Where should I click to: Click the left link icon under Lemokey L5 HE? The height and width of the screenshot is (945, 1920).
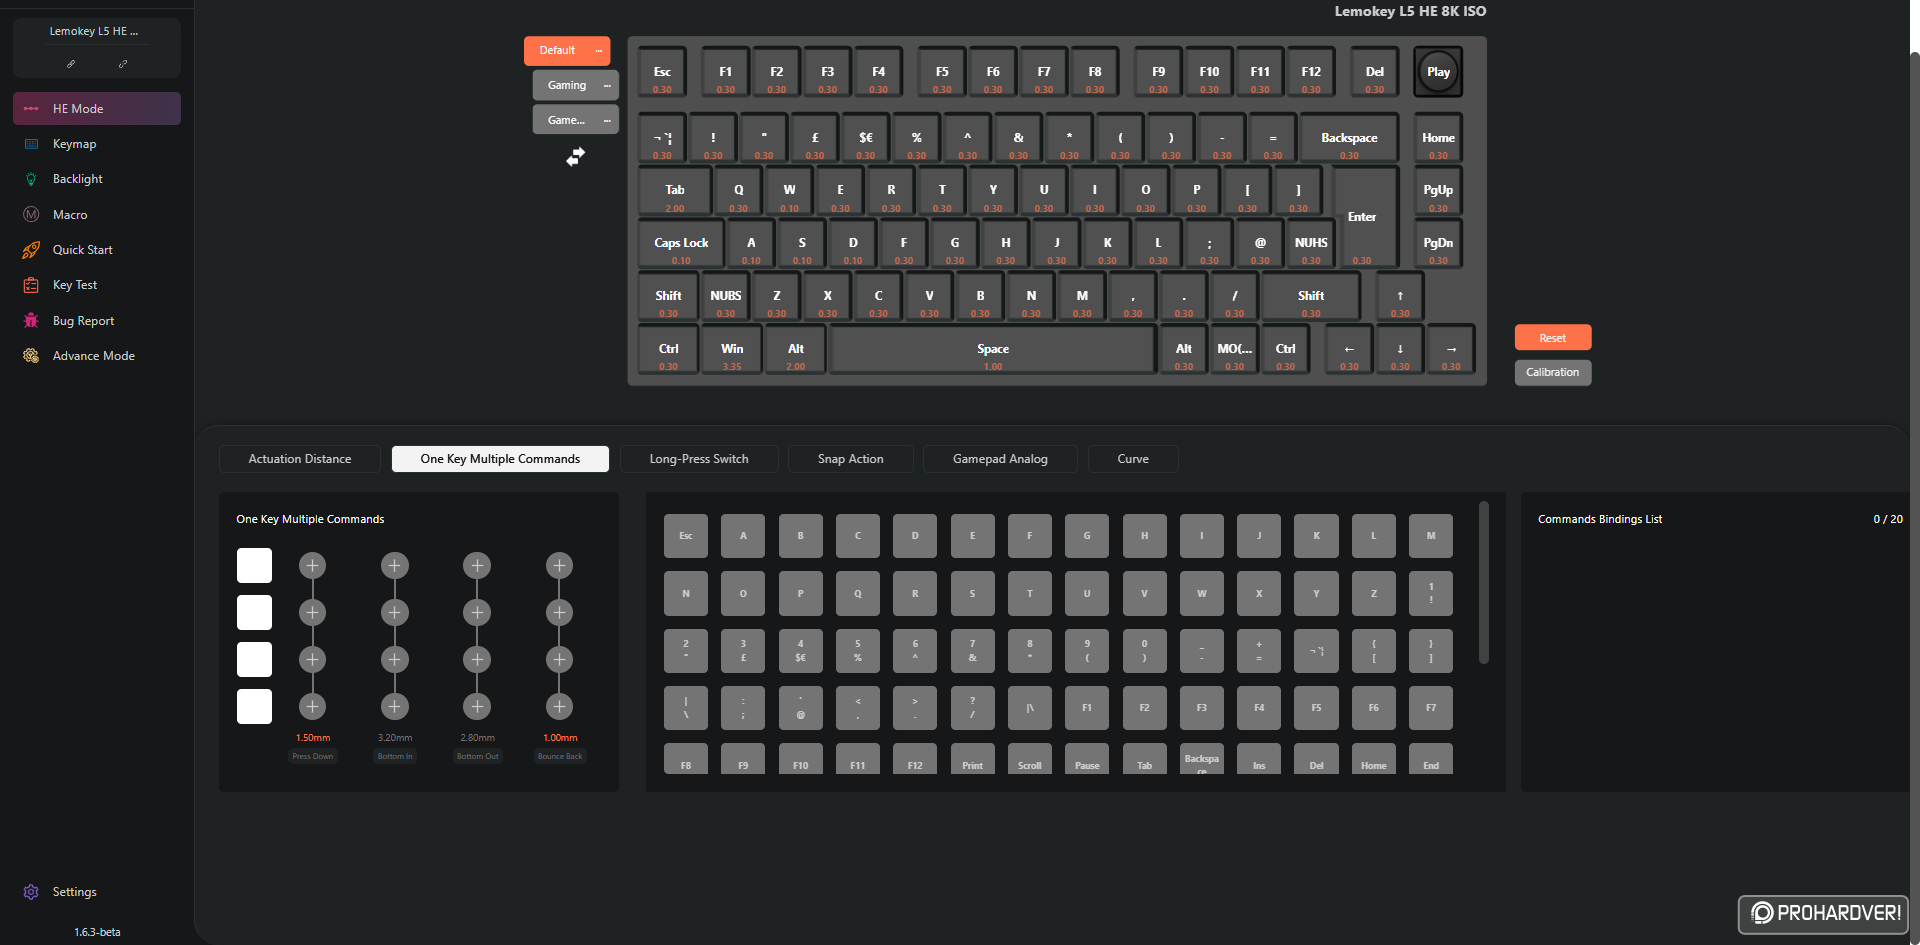(71, 63)
